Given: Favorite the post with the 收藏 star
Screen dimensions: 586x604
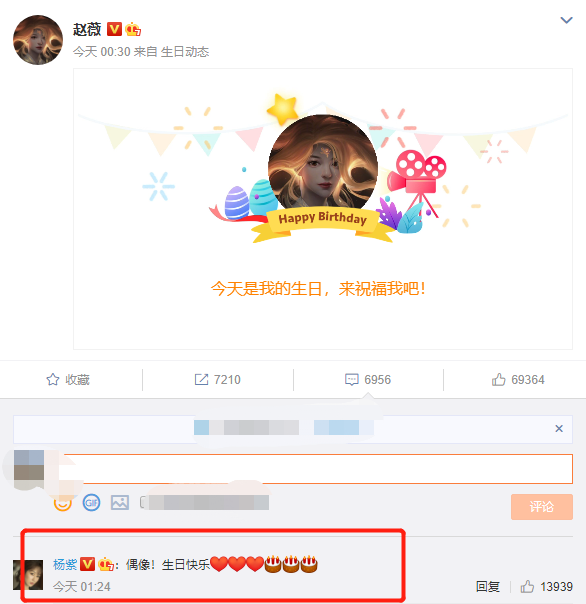Looking at the screenshot, I should click(68, 380).
